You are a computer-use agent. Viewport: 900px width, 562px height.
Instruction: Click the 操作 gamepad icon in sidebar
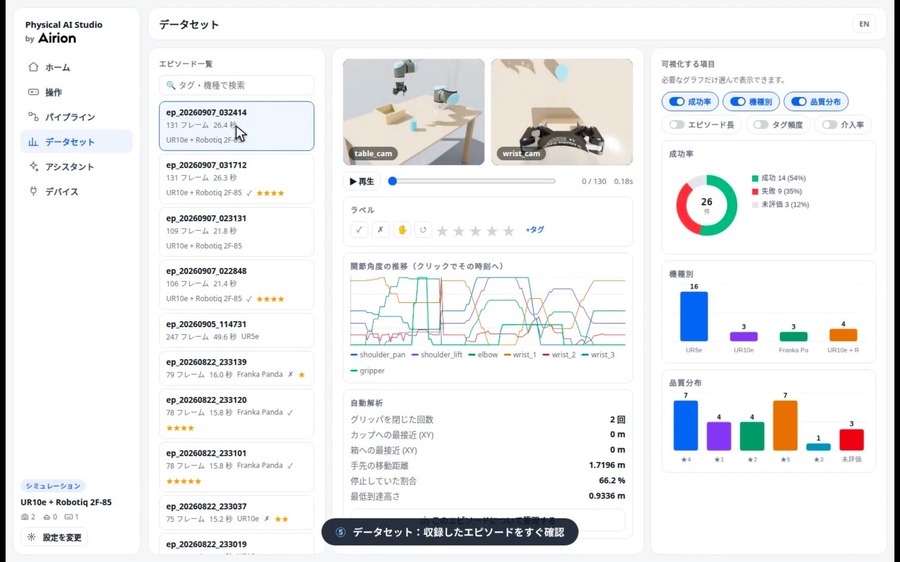(x=33, y=92)
